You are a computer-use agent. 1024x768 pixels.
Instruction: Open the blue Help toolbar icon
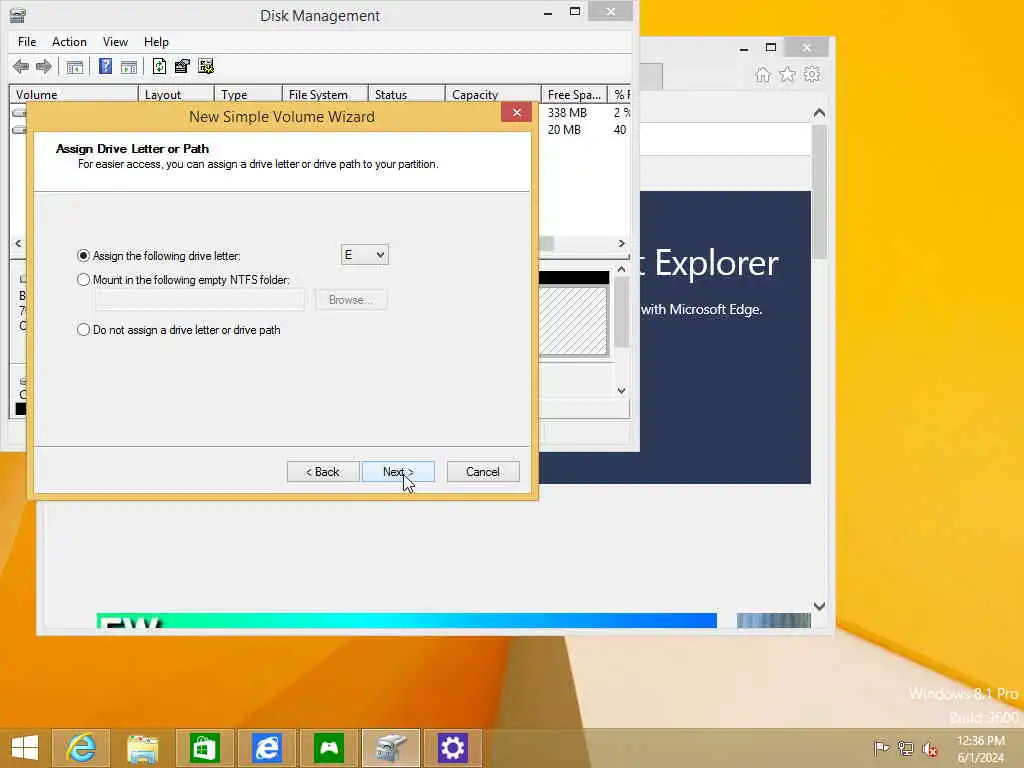click(105, 66)
